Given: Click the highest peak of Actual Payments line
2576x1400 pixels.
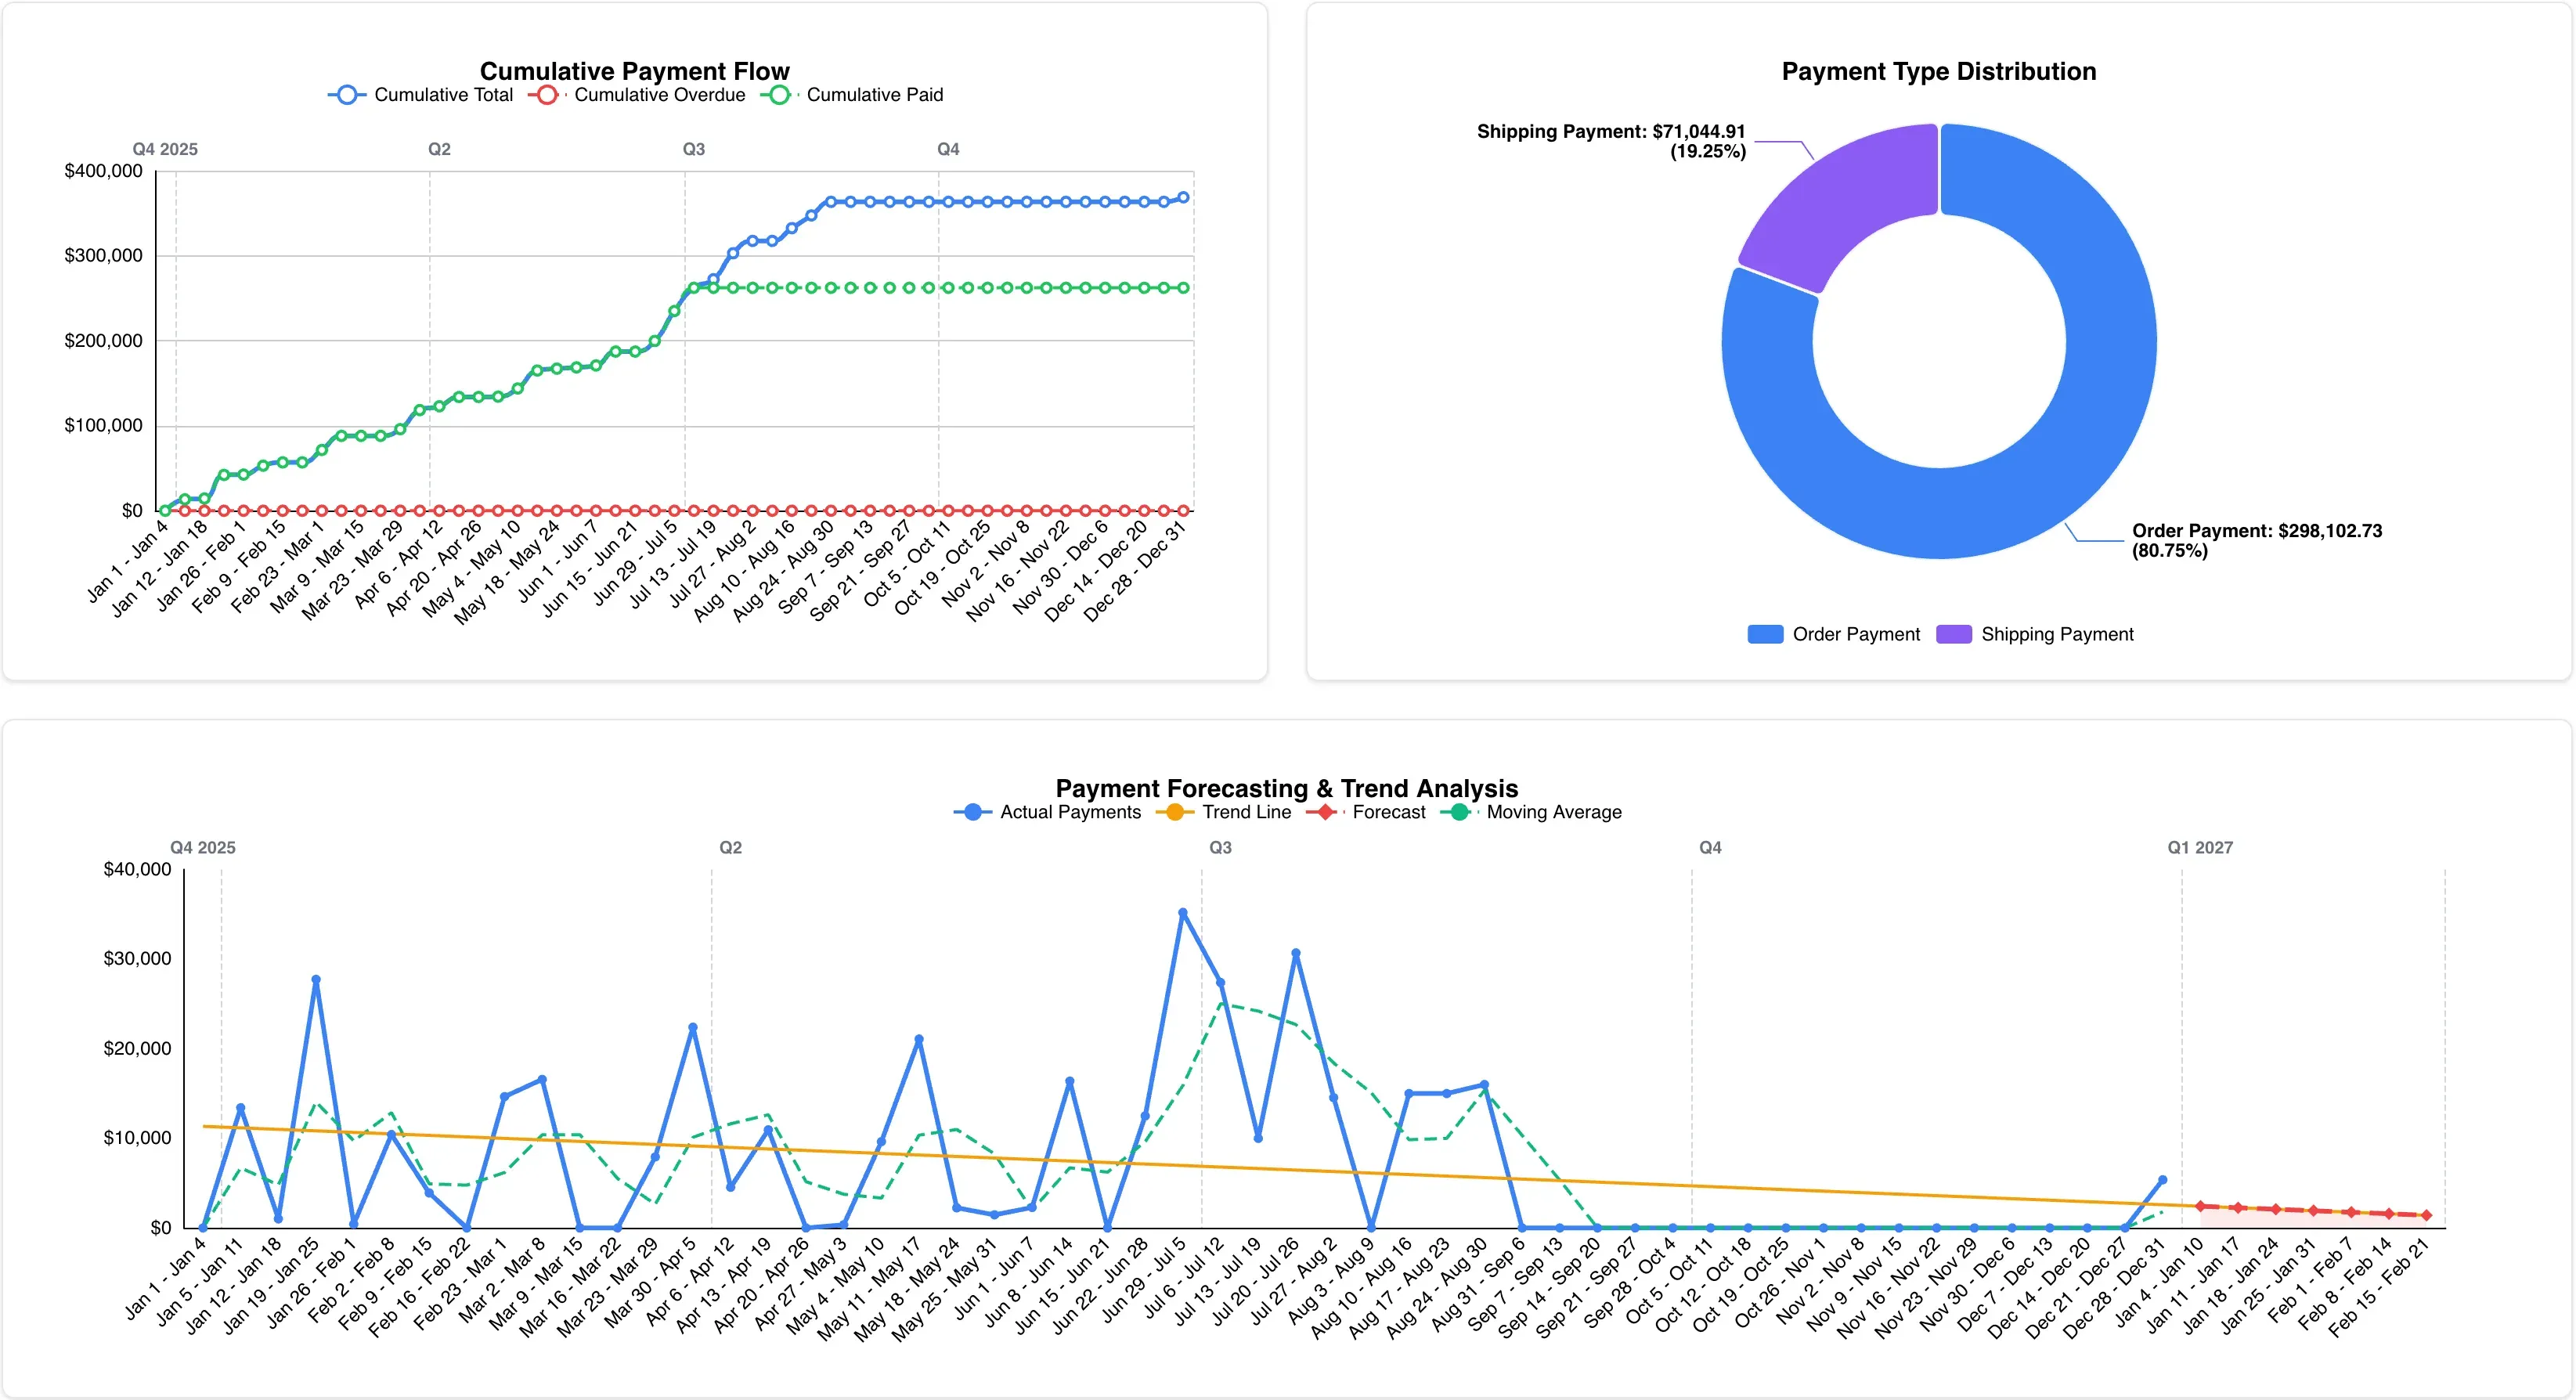Looking at the screenshot, I should point(1183,913).
